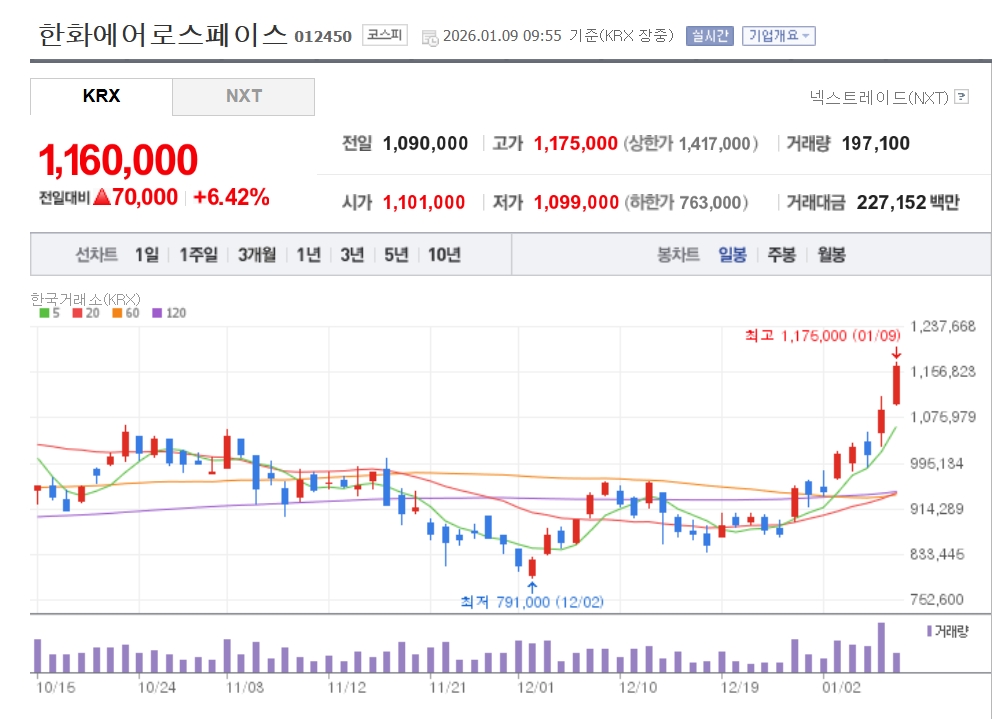992x719 pixels.
Task: Click the 거래대금 value 227,152 백만
Action: (x=908, y=203)
